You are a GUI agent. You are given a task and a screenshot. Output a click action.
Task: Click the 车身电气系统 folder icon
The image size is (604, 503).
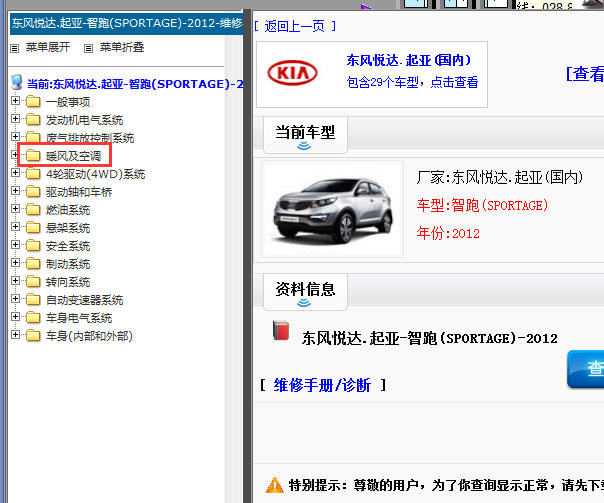click(33, 317)
